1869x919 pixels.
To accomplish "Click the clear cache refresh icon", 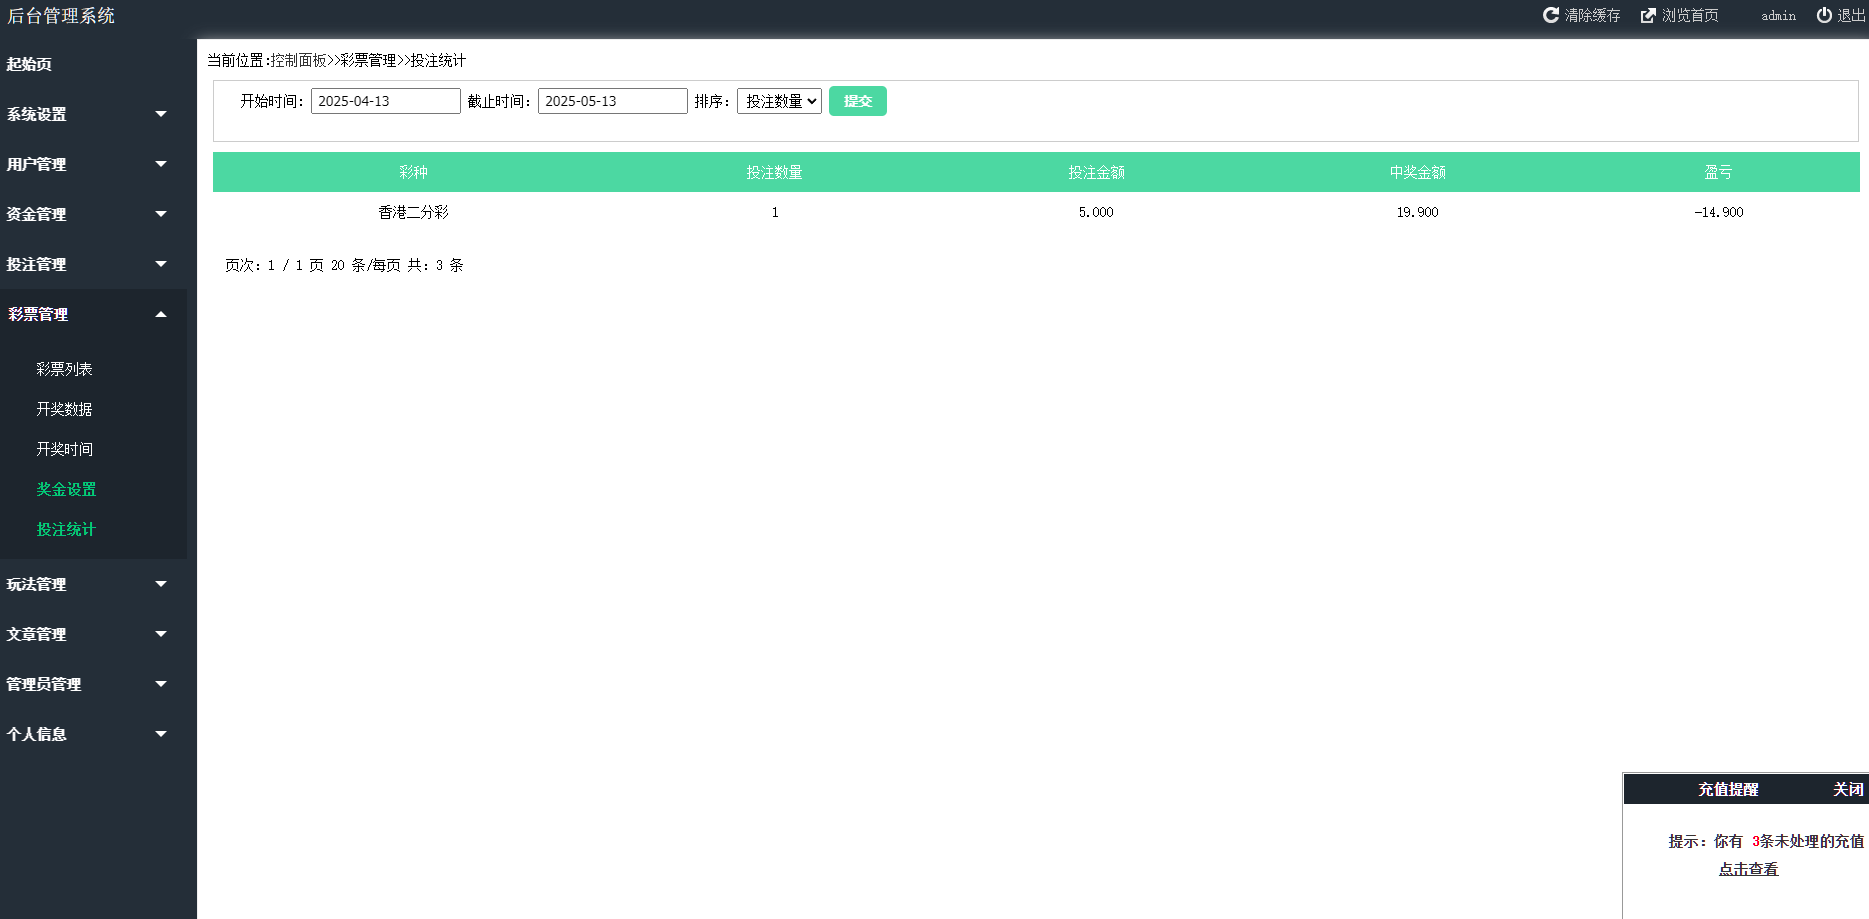I will pos(1550,15).
